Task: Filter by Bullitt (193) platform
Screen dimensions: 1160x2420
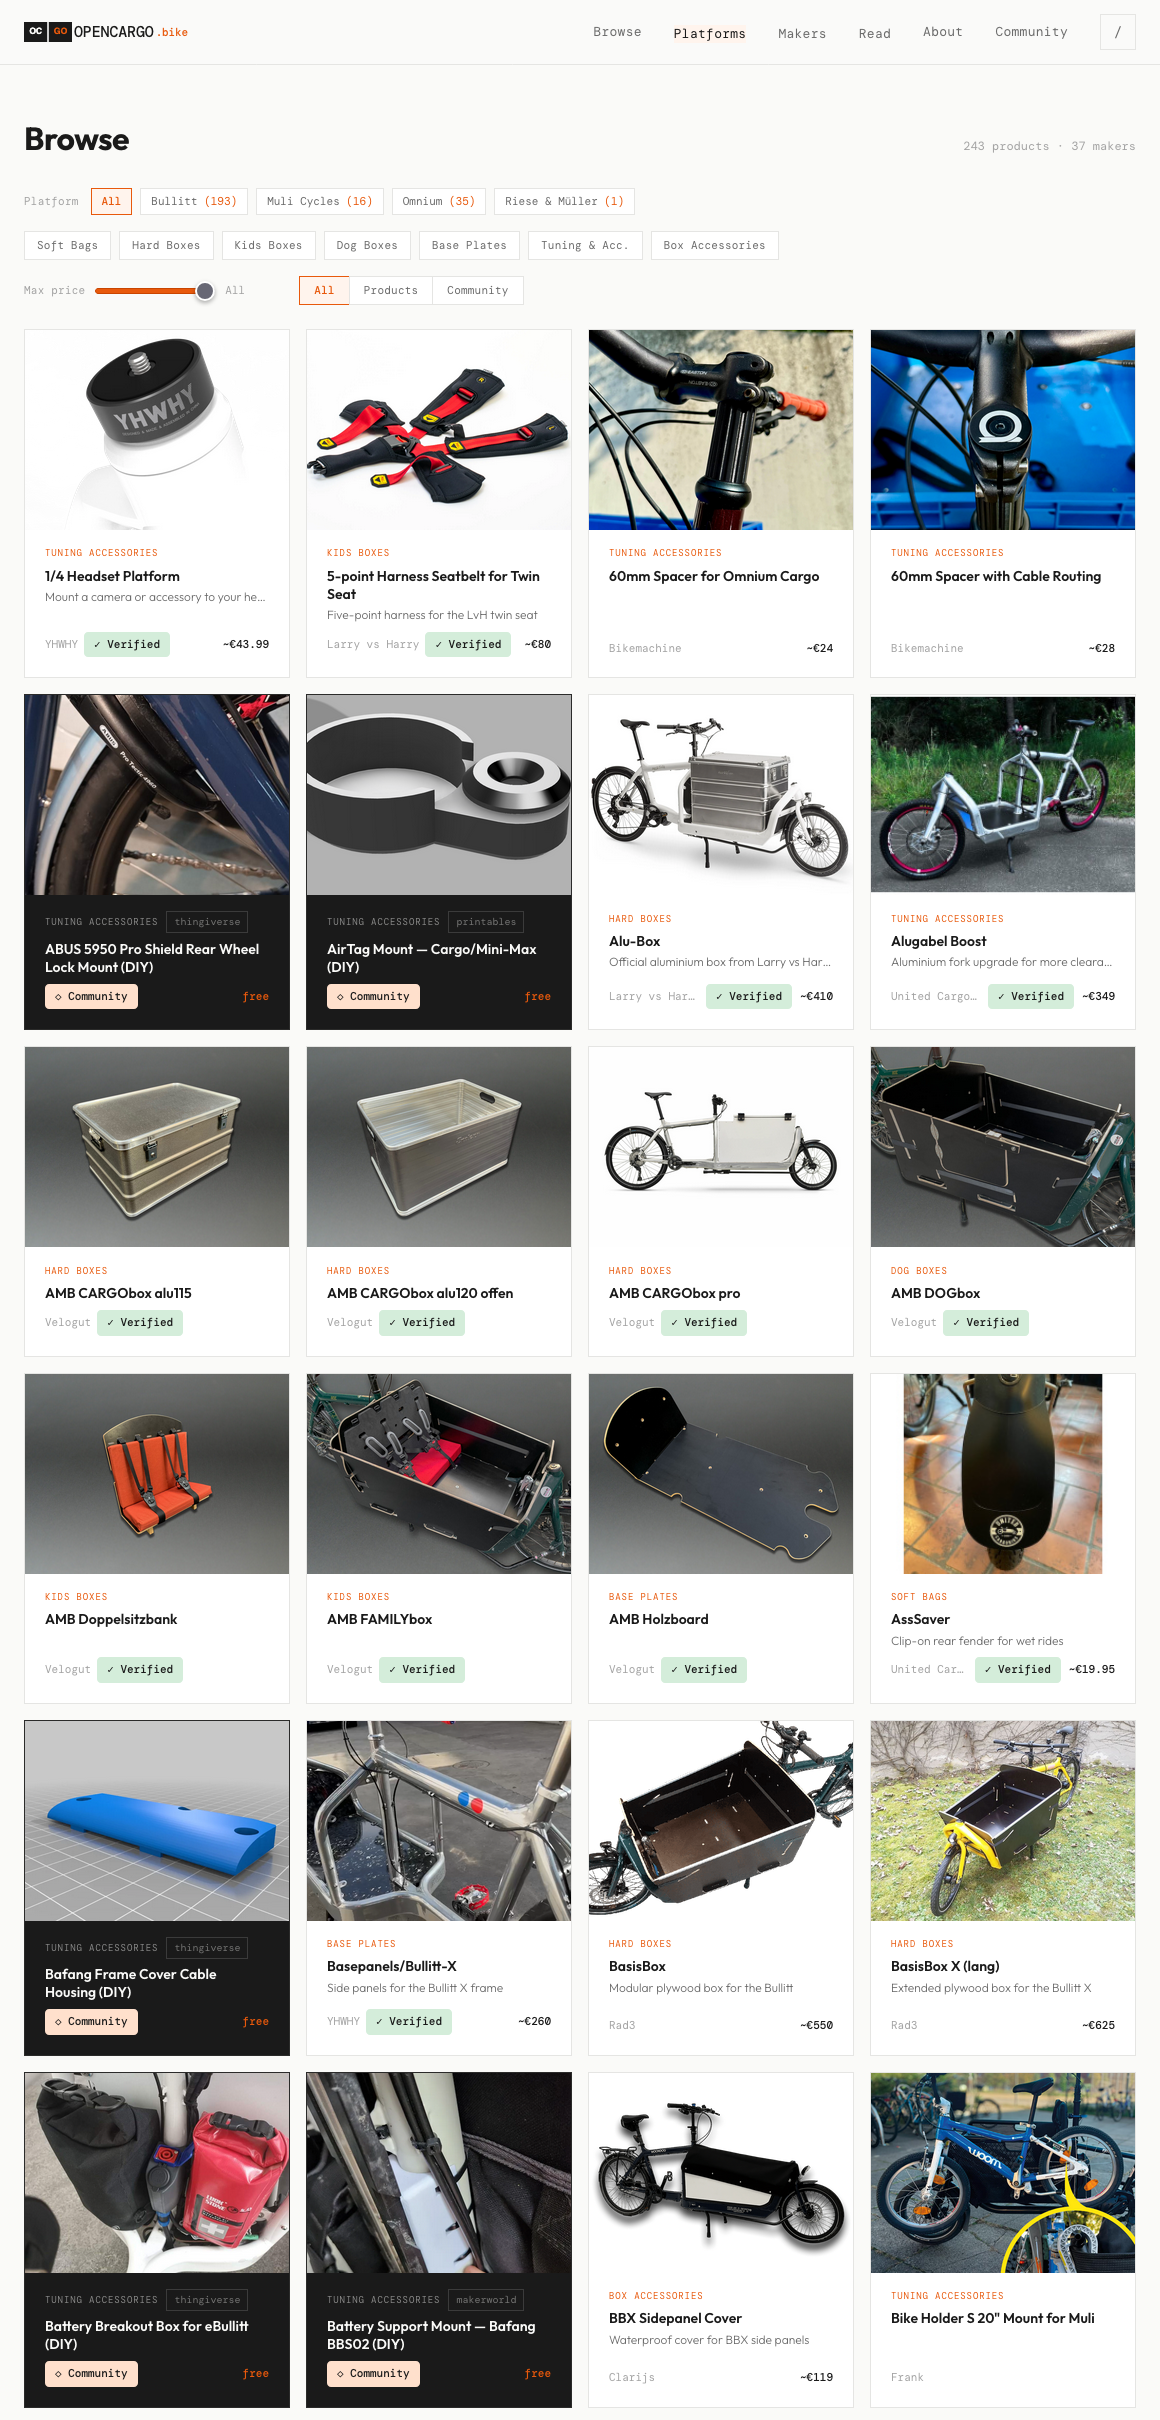Action: 194,201
